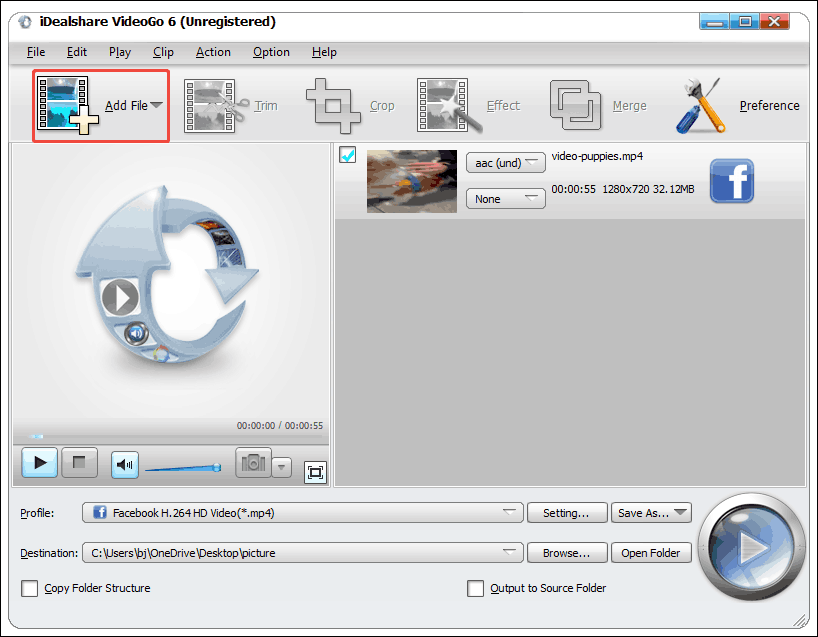Take a snapshot with the camera icon
The height and width of the screenshot is (637, 818).
click(x=252, y=462)
